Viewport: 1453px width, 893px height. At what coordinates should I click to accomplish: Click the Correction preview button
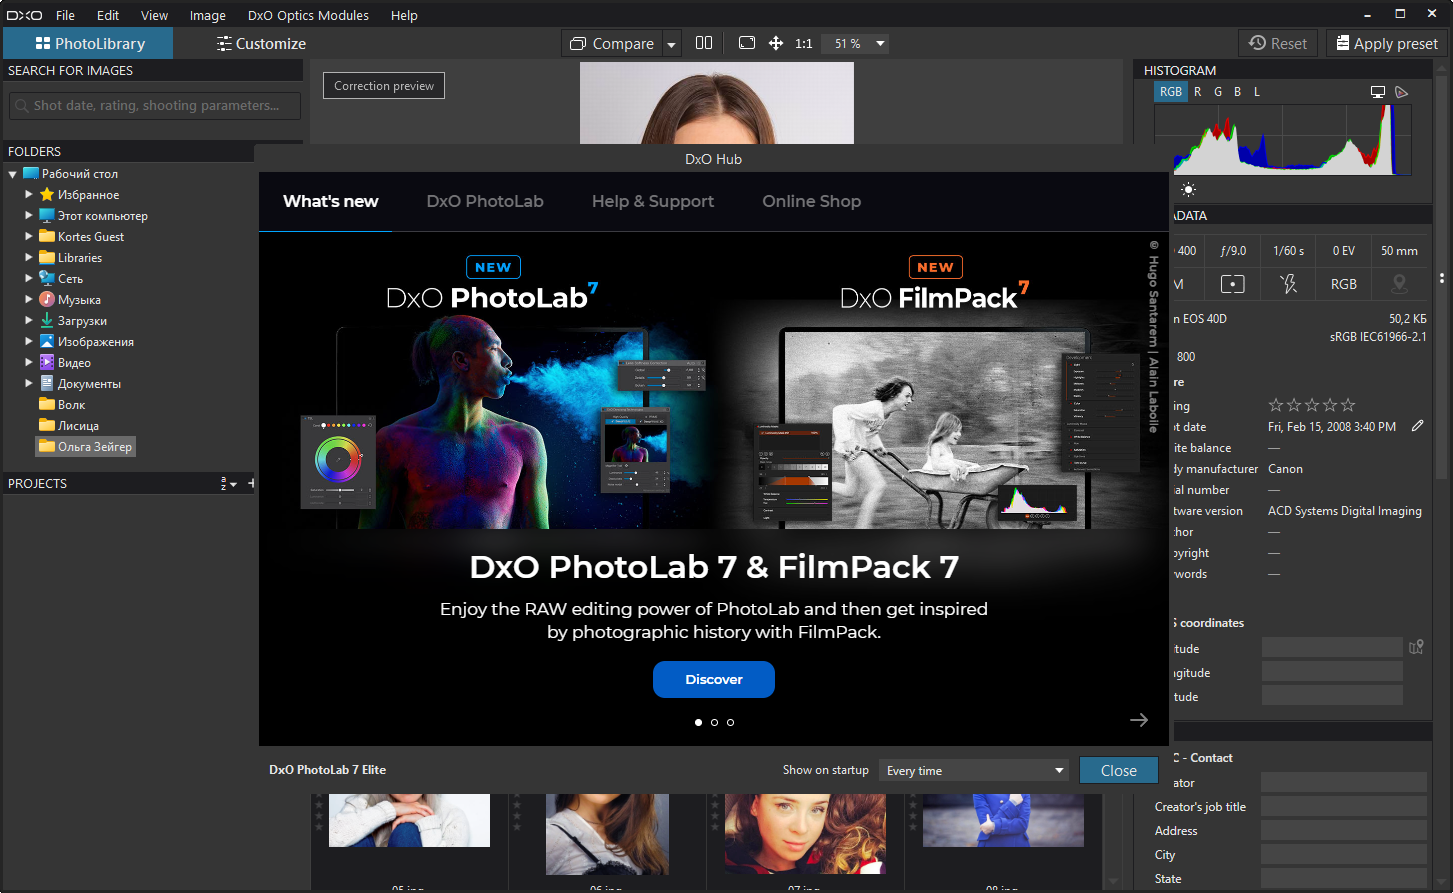pos(384,86)
